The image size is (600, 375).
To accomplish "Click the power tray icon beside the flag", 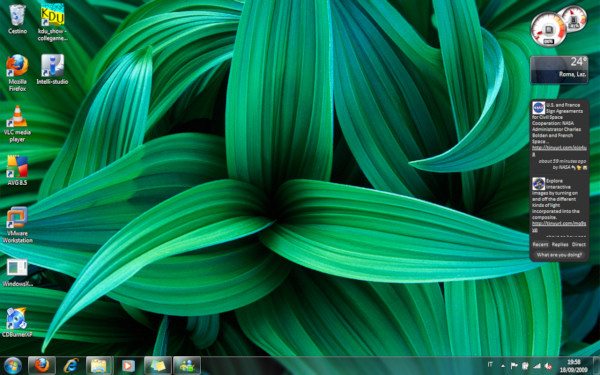I will 525,366.
